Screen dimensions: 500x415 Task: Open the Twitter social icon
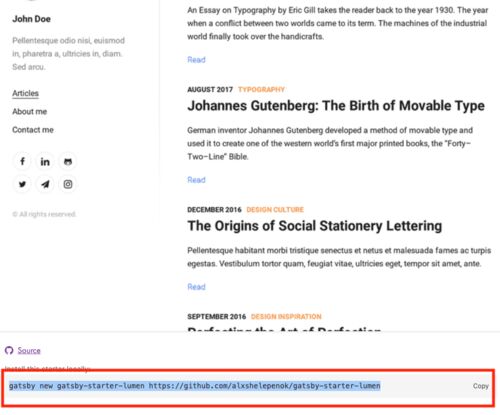22,184
